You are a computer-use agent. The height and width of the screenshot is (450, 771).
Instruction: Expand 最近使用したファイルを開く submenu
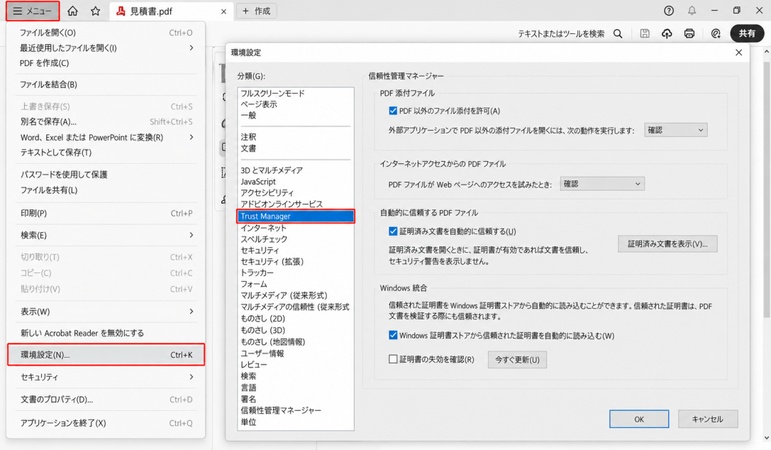[x=106, y=48]
